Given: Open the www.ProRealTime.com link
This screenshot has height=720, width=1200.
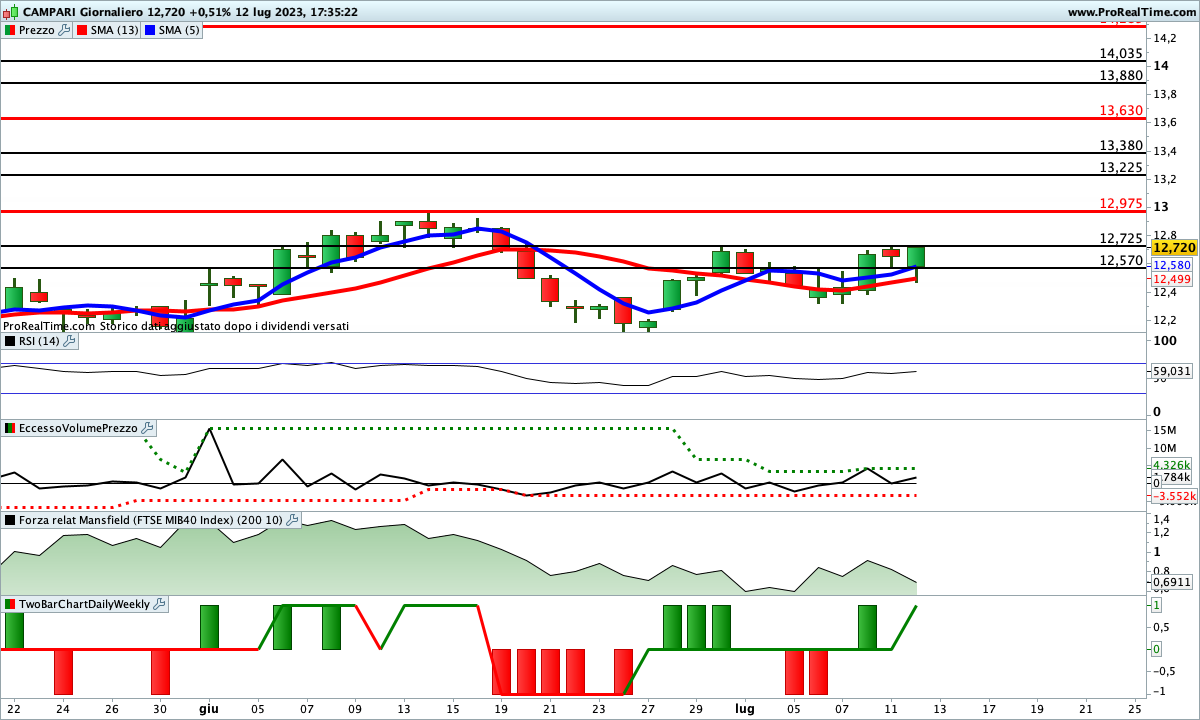Looking at the screenshot, I should [1132, 12].
